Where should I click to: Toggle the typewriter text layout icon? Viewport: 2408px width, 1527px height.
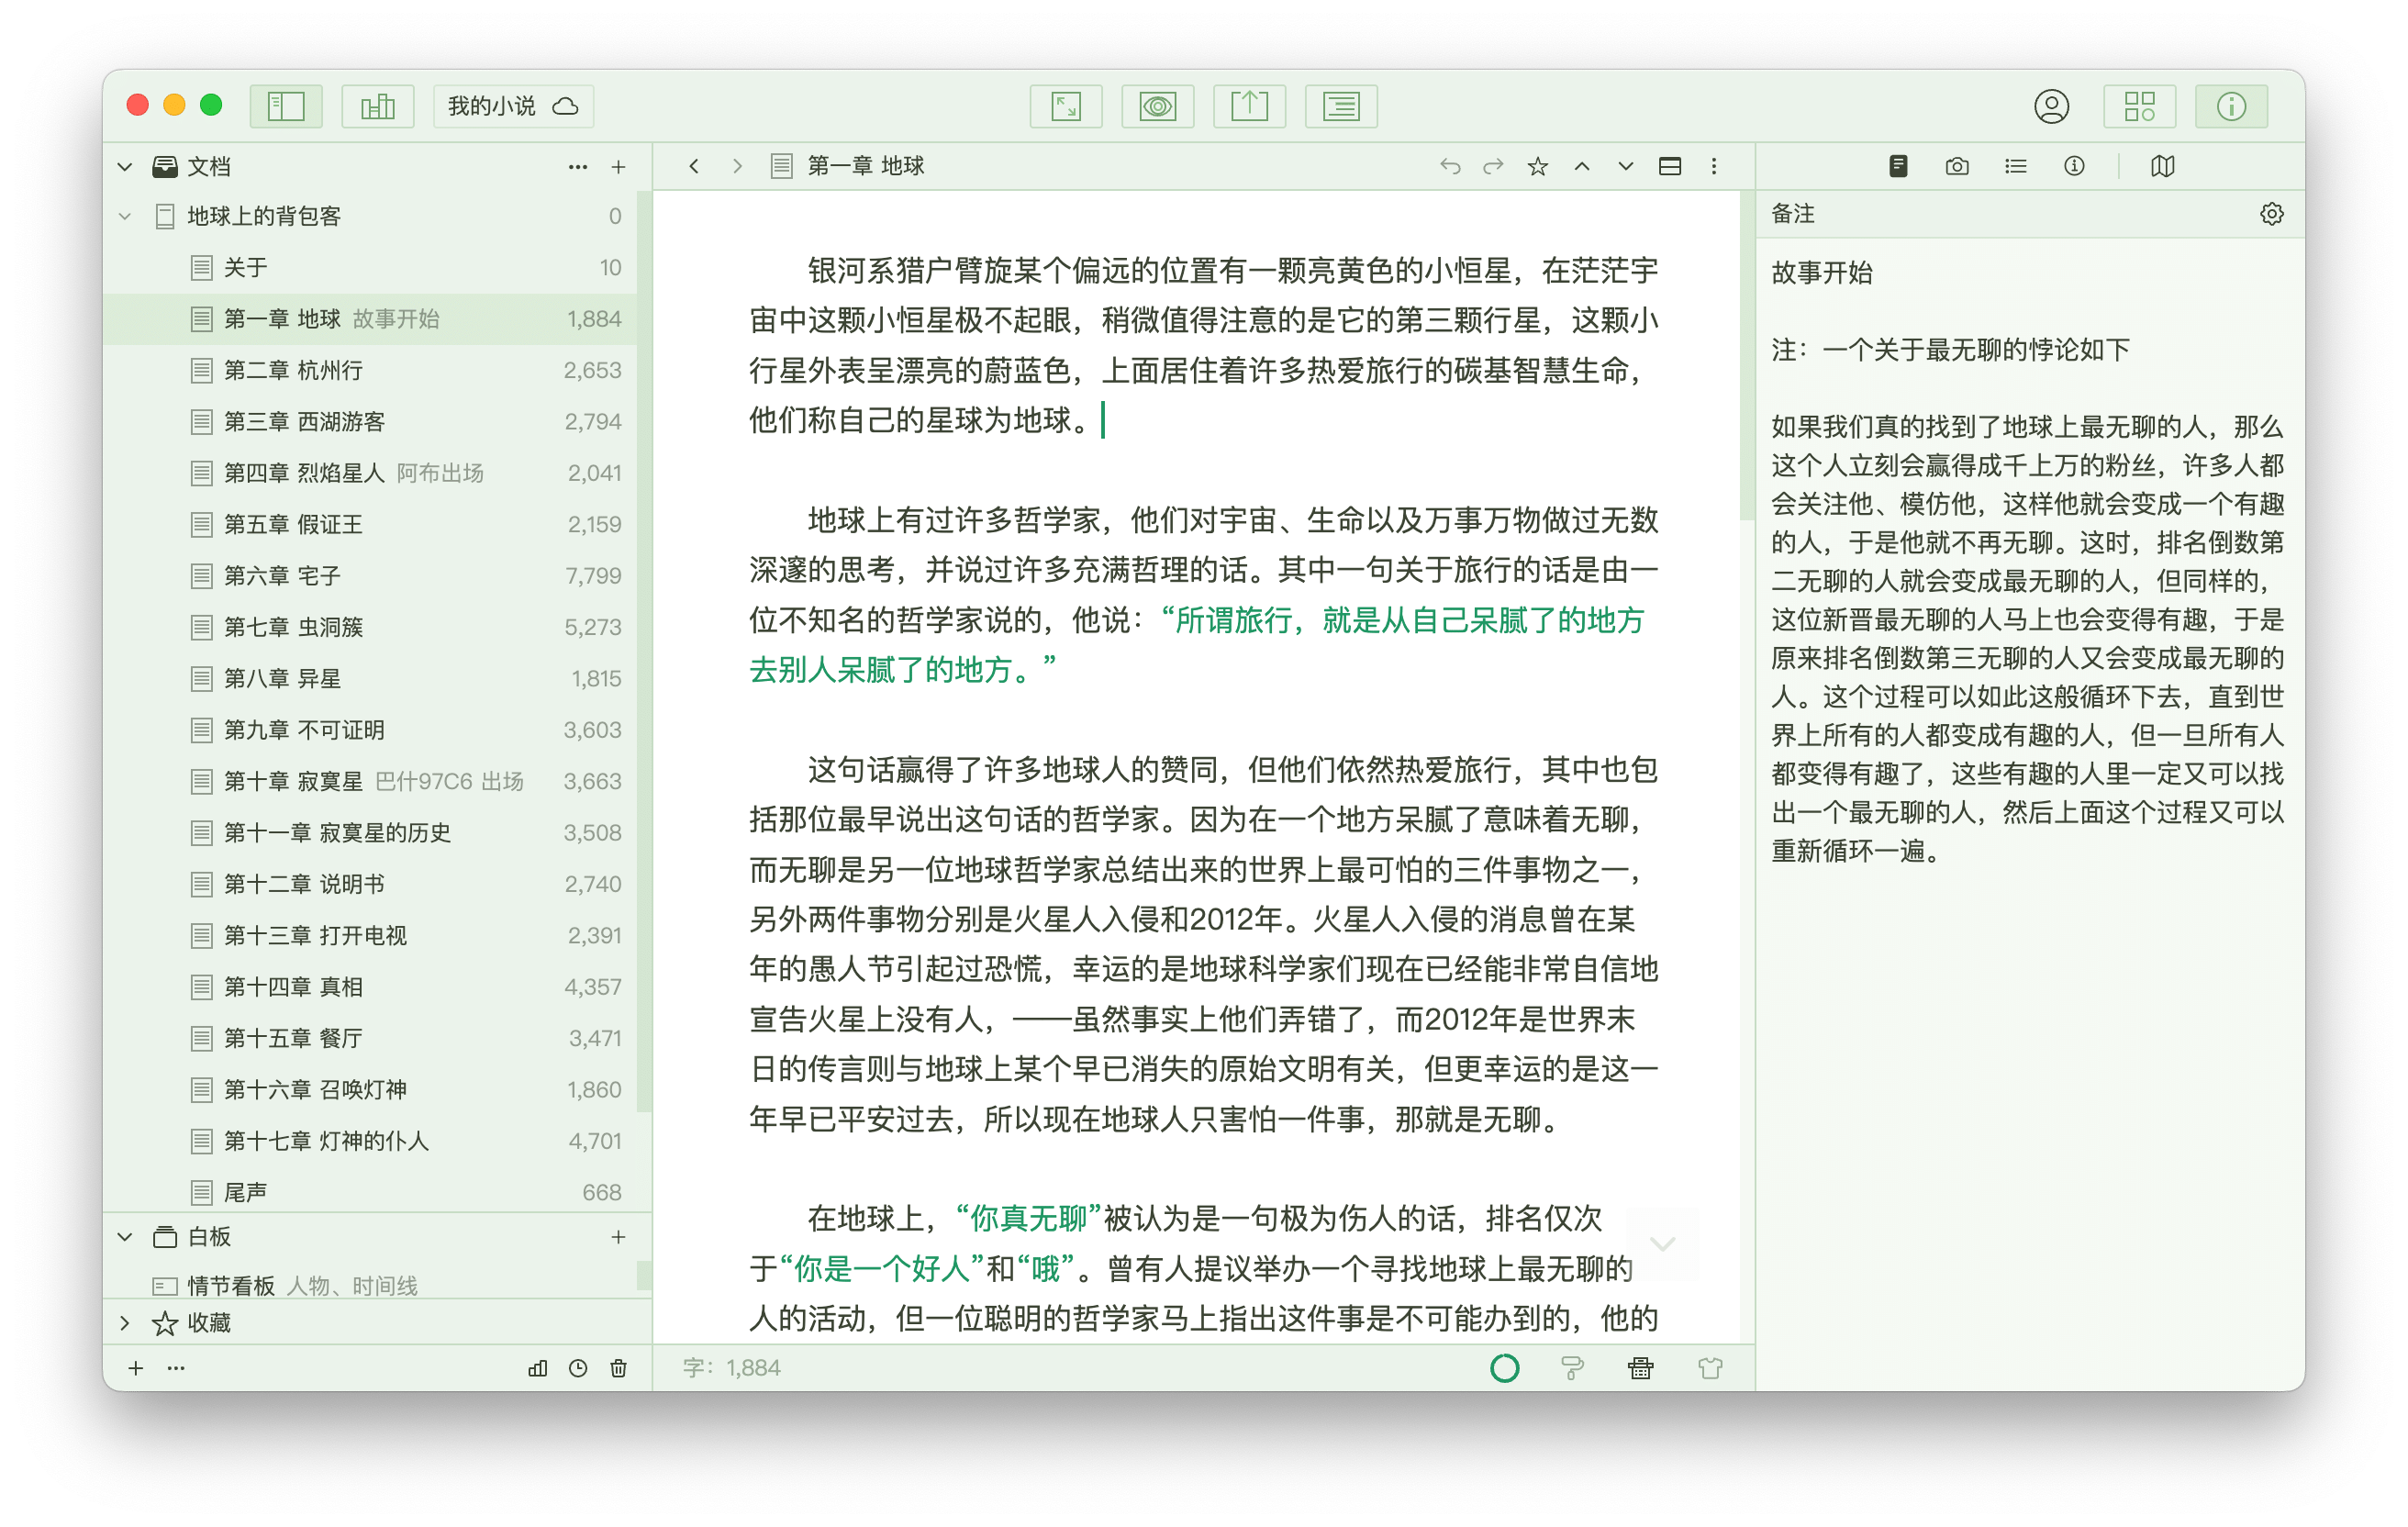(1341, 106)
